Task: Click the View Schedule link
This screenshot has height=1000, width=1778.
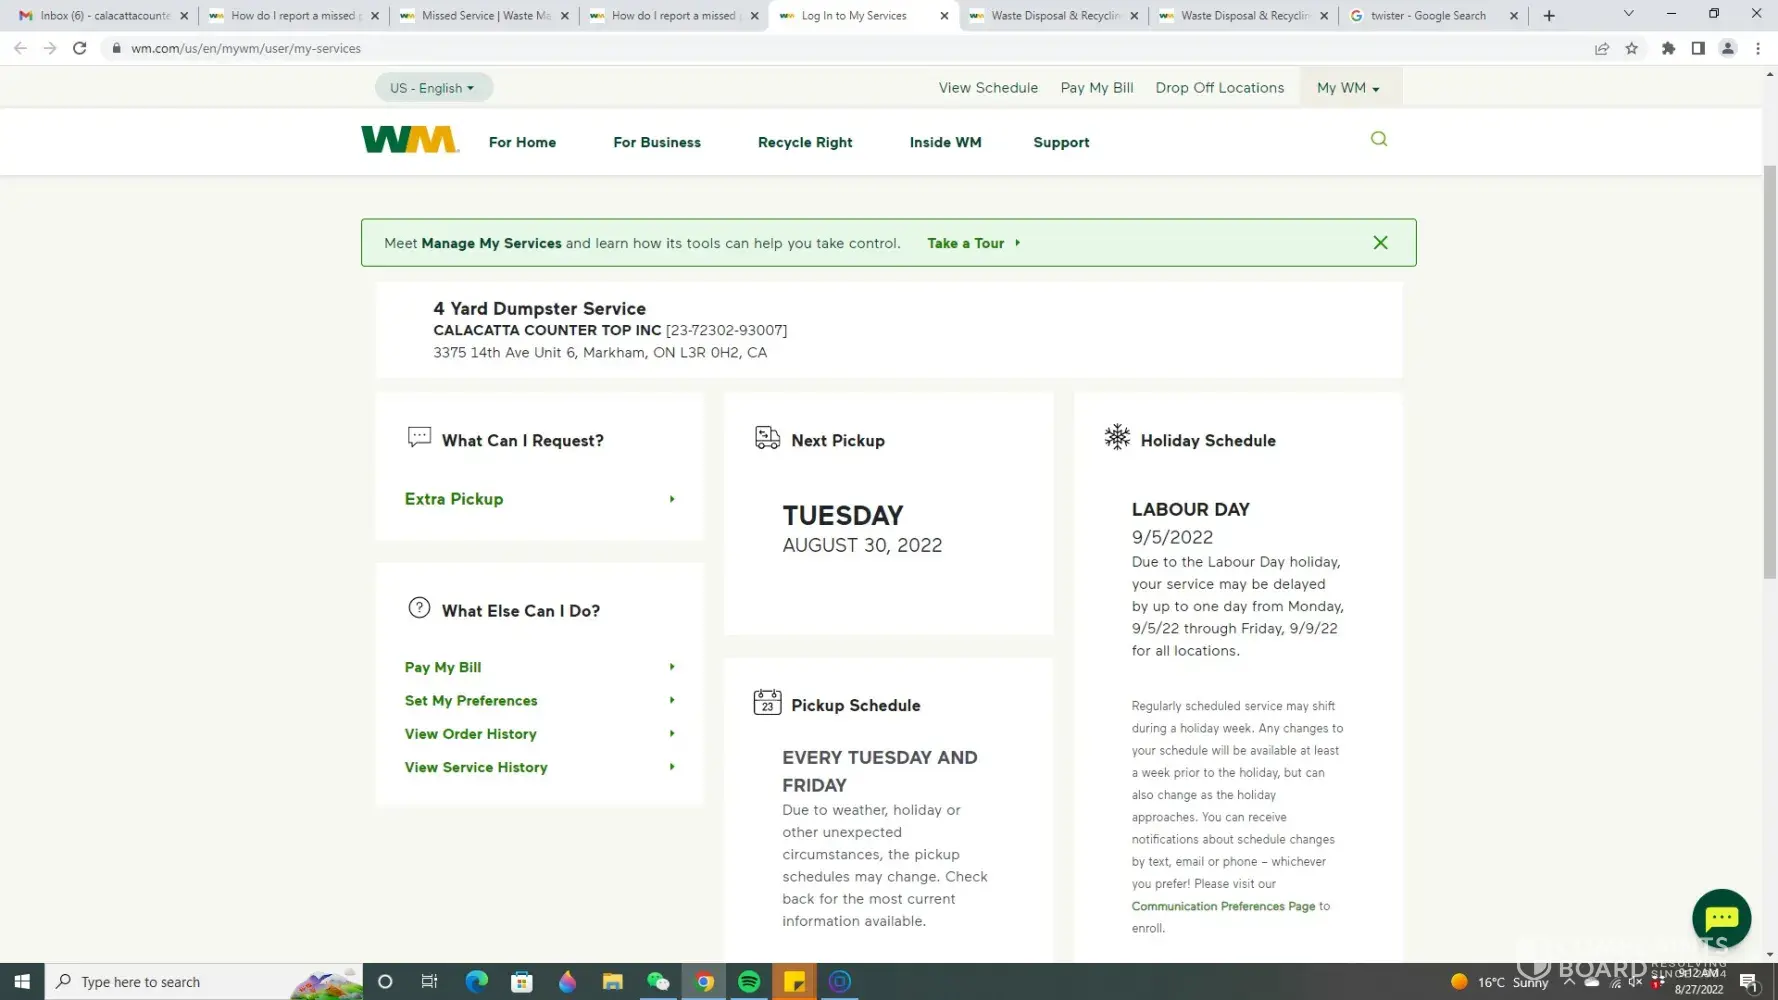Action: 988,88
